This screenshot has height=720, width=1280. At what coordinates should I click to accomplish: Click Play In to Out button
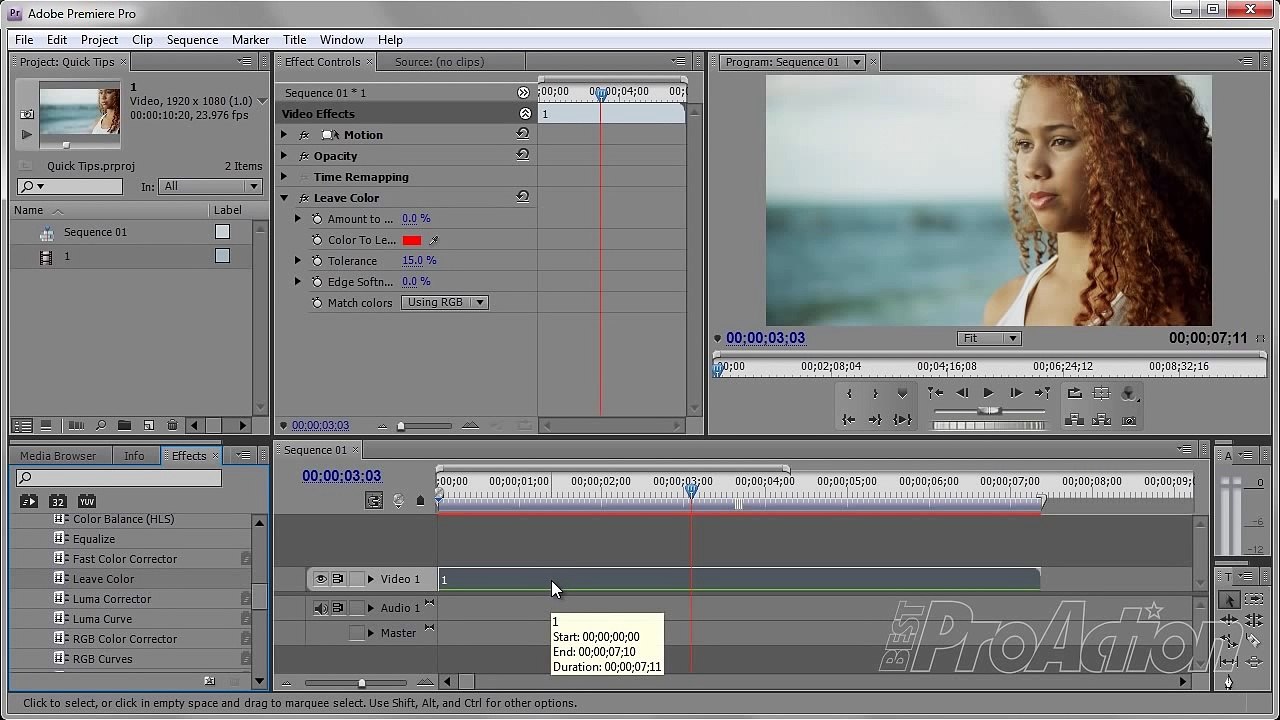click(902, 419)
